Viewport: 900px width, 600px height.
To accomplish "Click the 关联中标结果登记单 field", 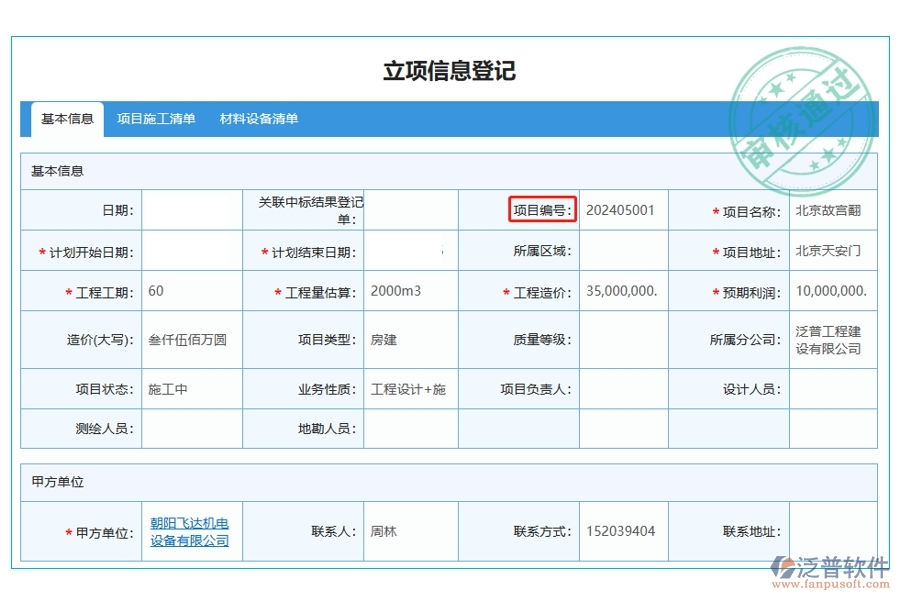I will [410, 210].
